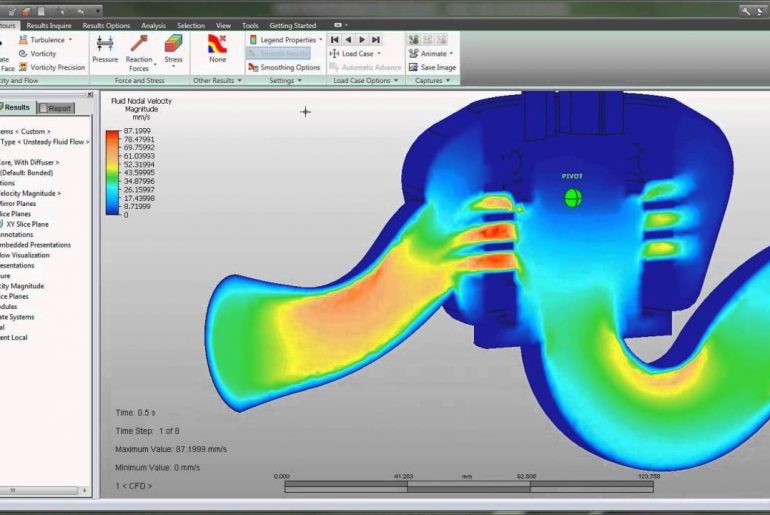Click the Pressure results icon
Image resolution: width=770 pixels, height=515 pixels.
coord(105,48)
